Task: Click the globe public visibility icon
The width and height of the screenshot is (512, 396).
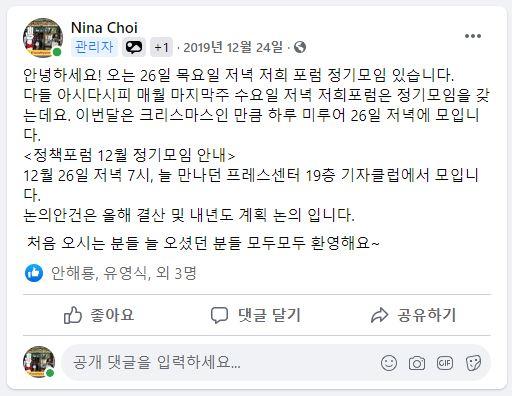Action: (x=300, y=47)
